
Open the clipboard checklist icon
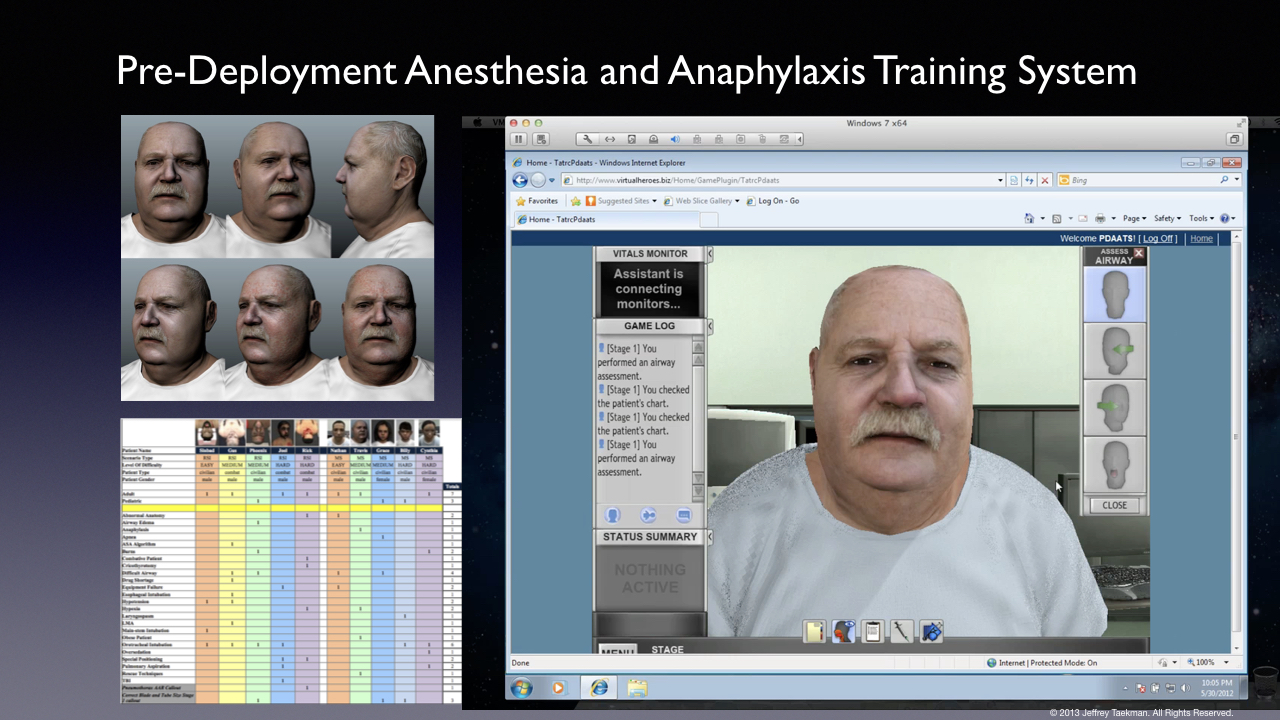point(873,632)
